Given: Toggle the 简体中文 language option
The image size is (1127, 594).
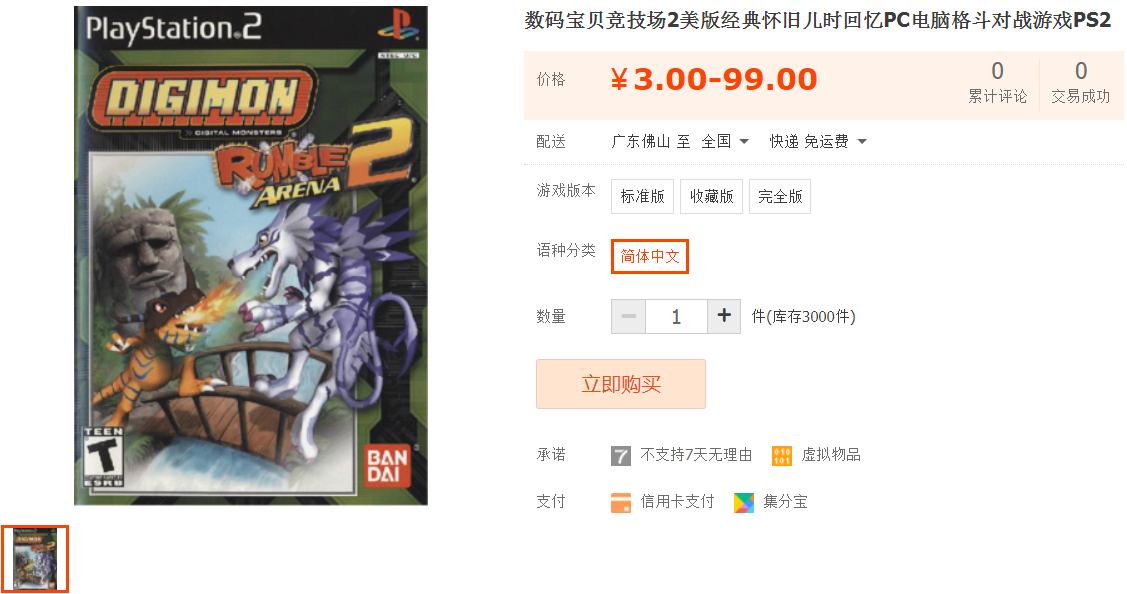Looking at the screenshot, I should pyautogui.click(x=650, y=256).
